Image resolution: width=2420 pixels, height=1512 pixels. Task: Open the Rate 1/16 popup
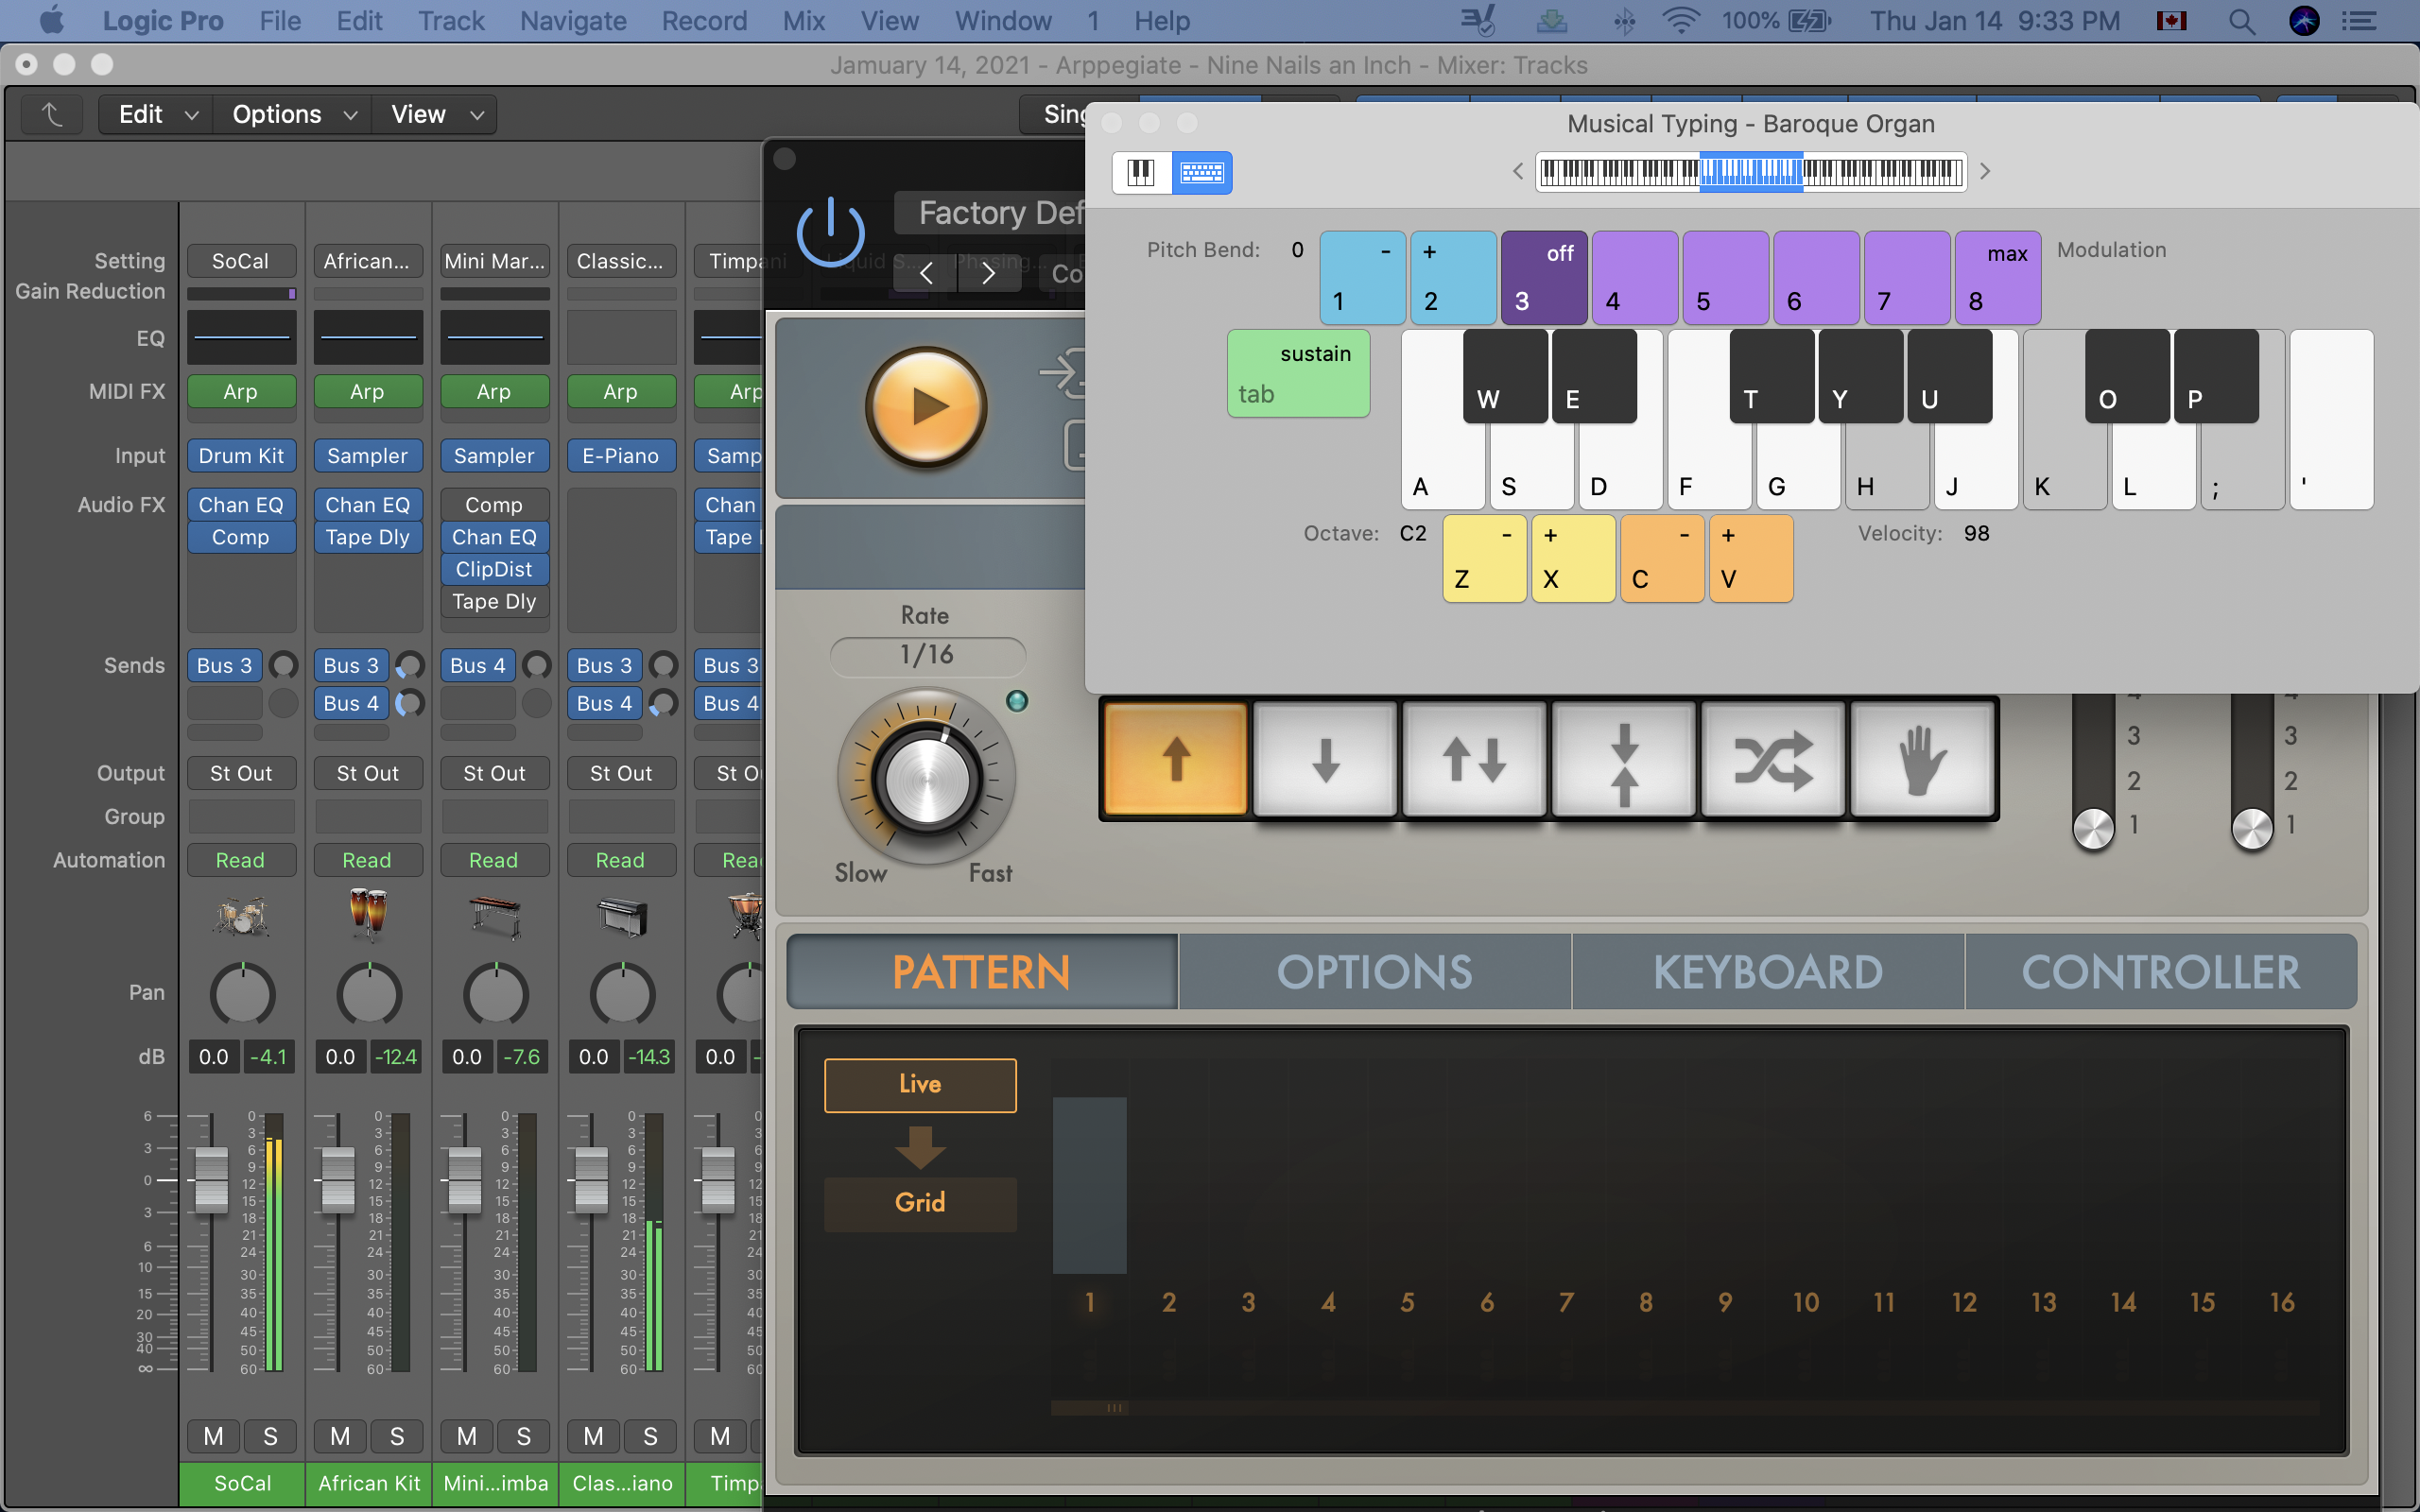pyautogui.click(x=927, y=655)
